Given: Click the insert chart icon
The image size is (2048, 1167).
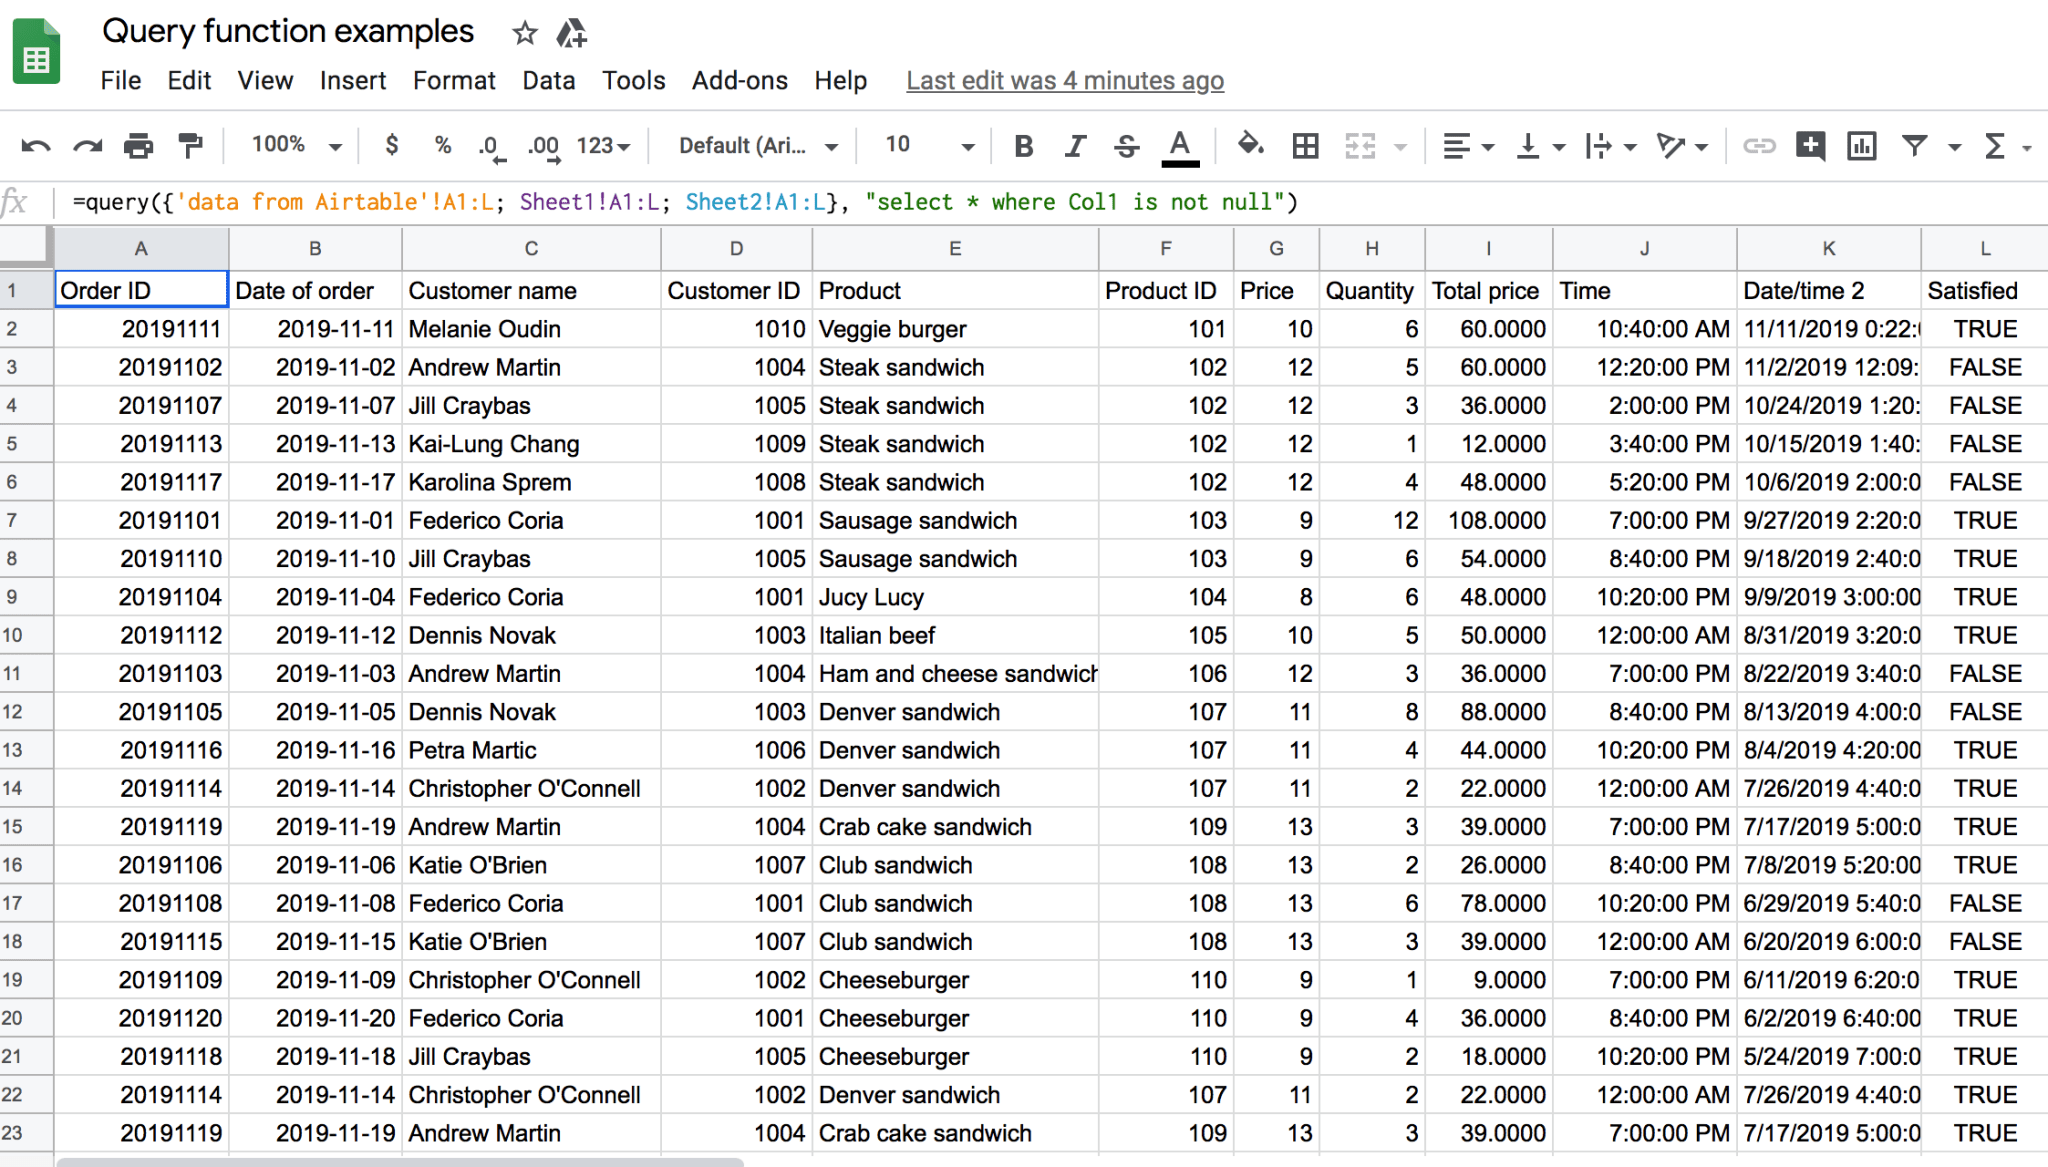Looking at the screenshot, I should click(x=1861, y=146).
